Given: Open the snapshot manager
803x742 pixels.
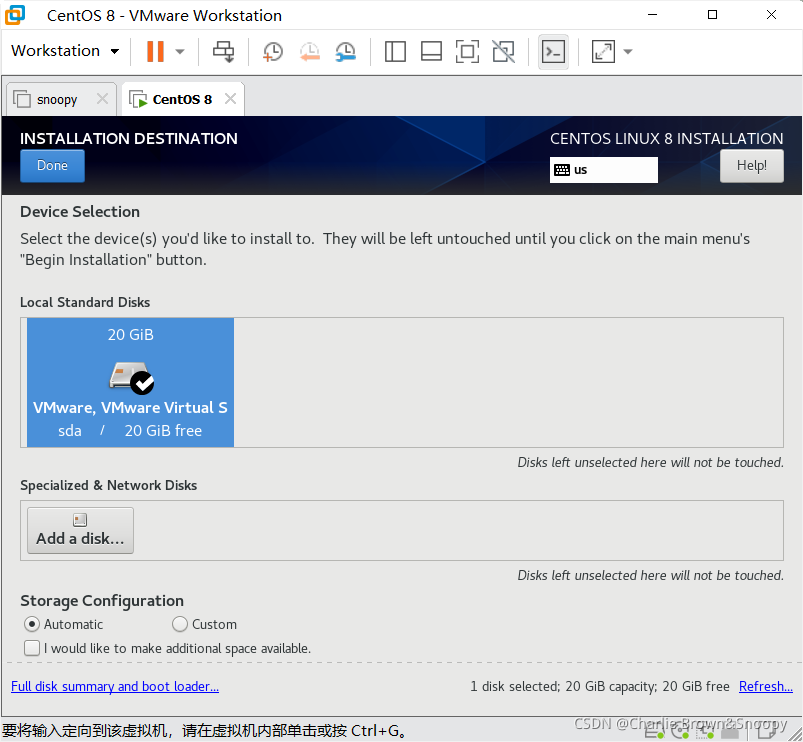Looking at the screenshot, I should click(346, 52).
